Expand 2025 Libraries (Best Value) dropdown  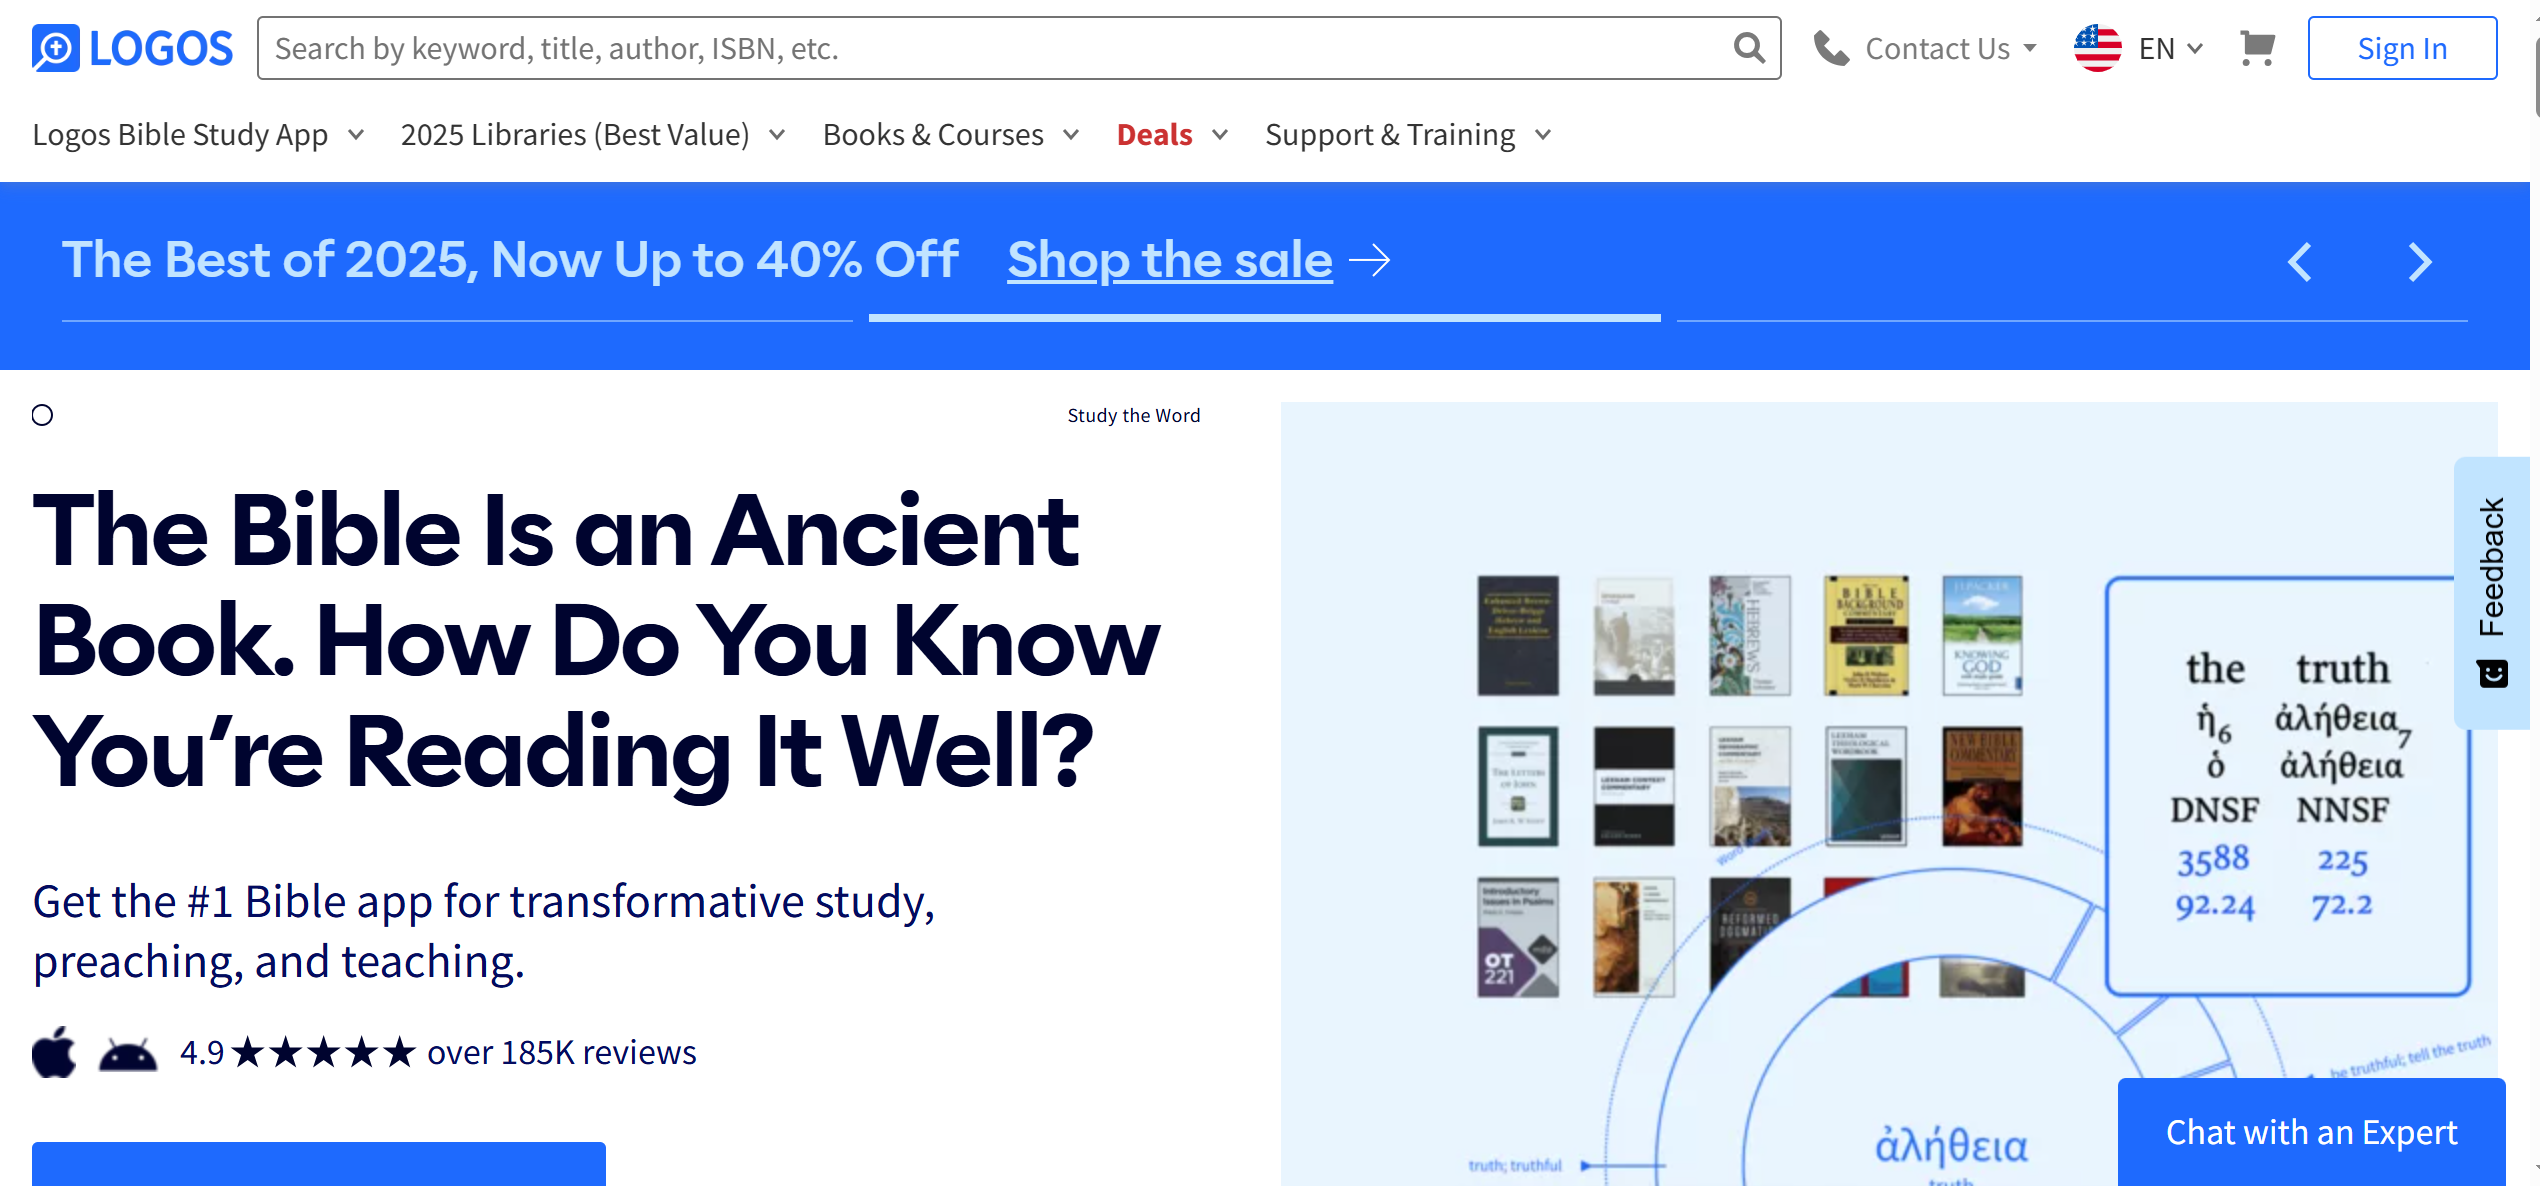[593, 134]
